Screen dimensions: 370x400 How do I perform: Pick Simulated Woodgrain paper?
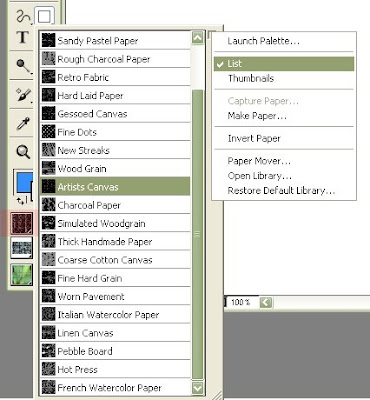[115, 223]
